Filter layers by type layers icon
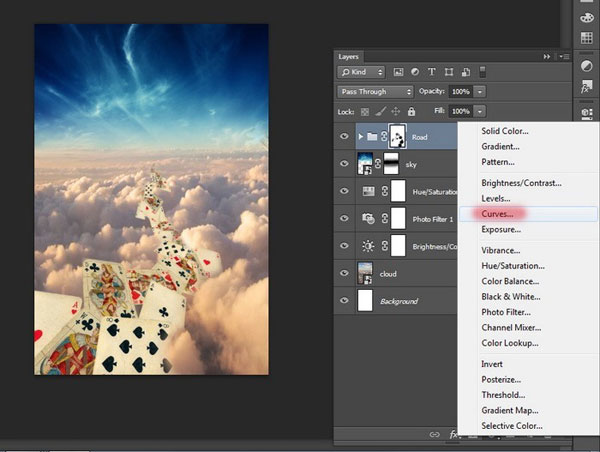Screen dimensions: 600x452 [432, 72]
